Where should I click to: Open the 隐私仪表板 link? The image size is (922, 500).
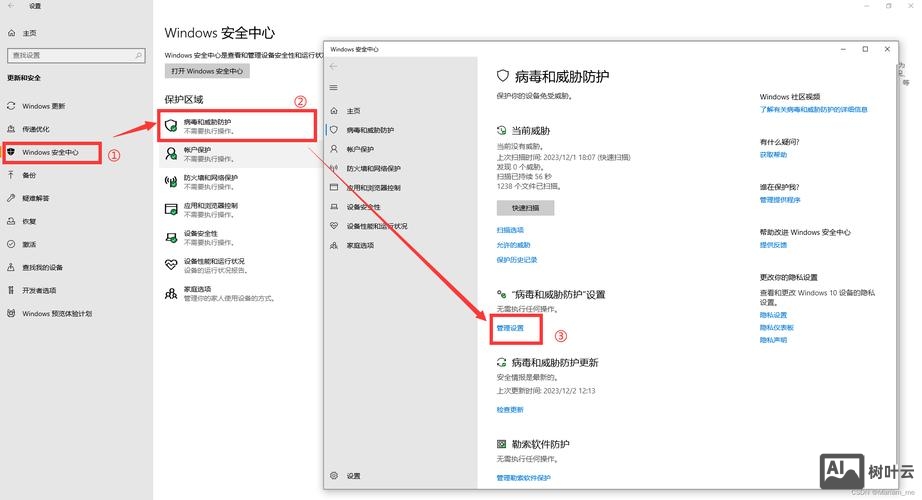[x=777, y=328]
